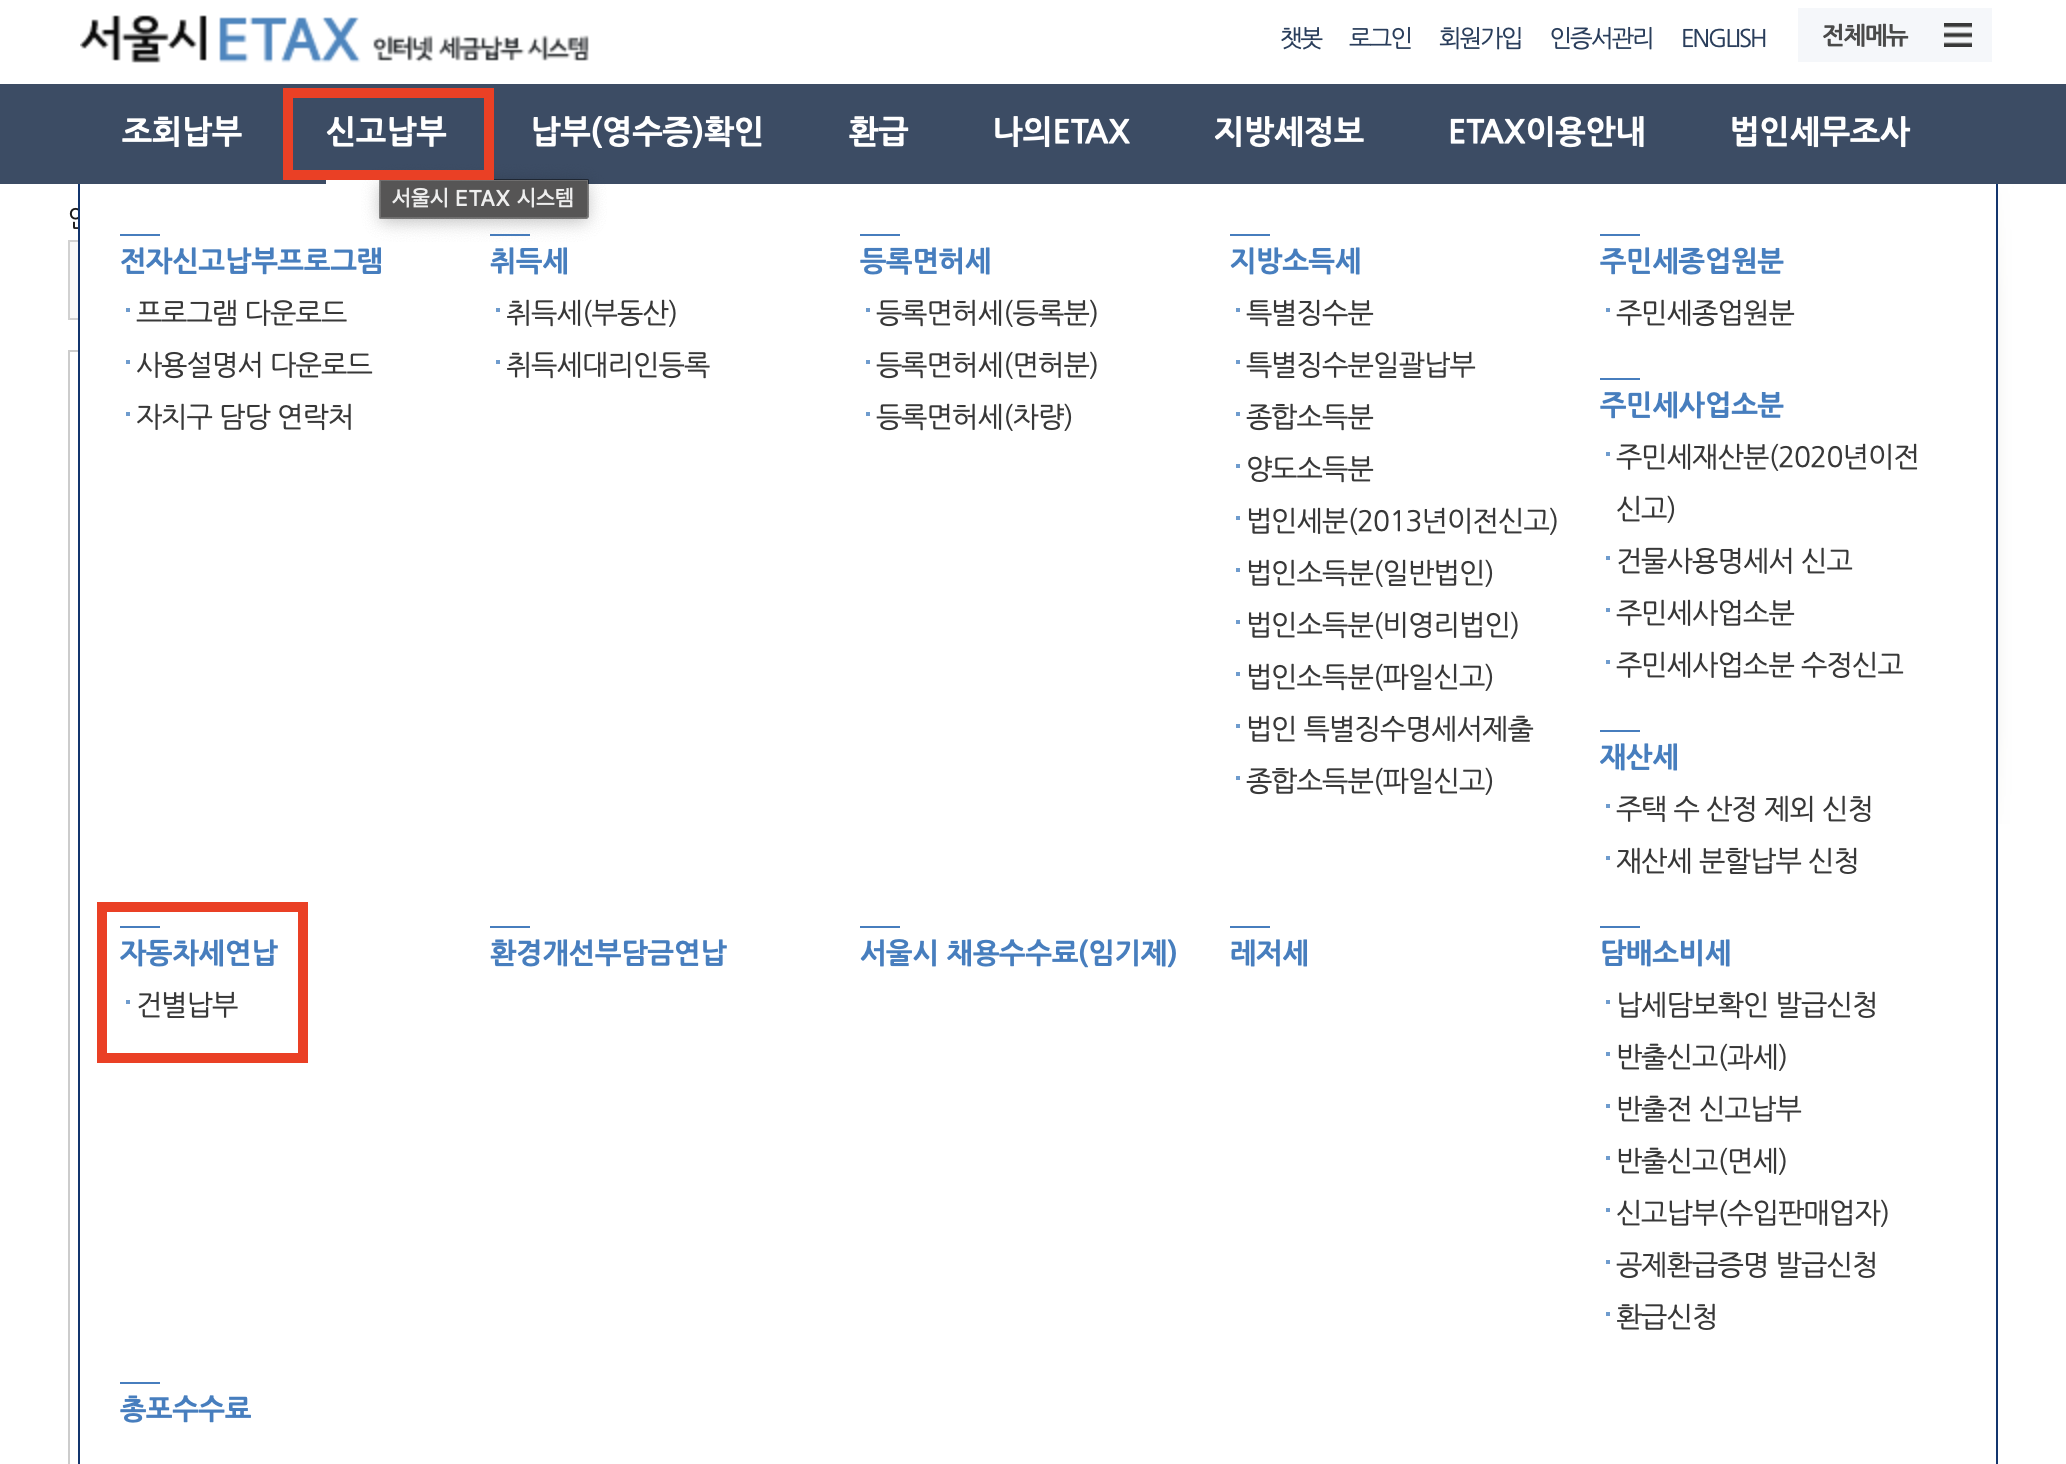This screenshot has width=2066, height=1464.
Task: Select 주민세재산분(2020년이전 신고)
Action: click(x=1767, y=482)
